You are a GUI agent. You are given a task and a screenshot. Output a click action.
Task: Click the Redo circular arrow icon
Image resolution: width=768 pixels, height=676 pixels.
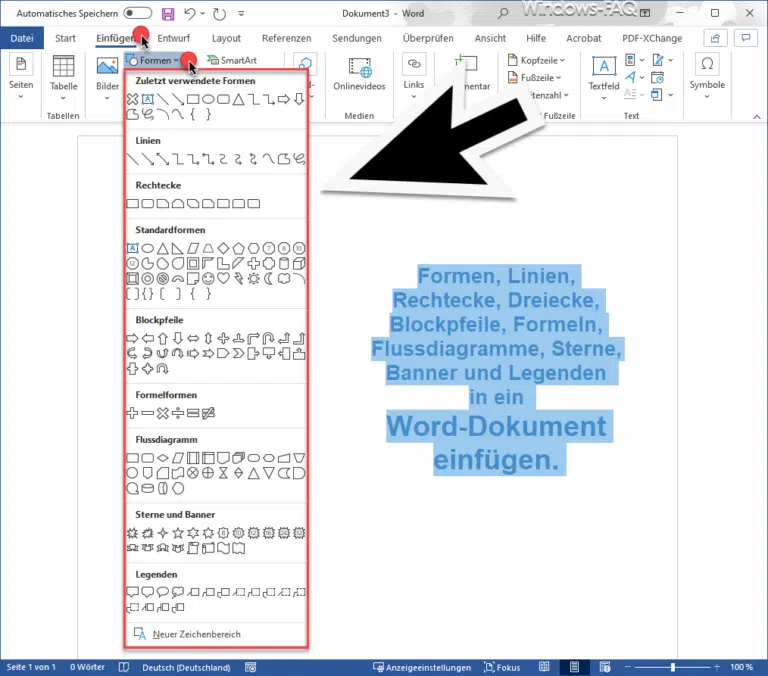coord(219,14)
